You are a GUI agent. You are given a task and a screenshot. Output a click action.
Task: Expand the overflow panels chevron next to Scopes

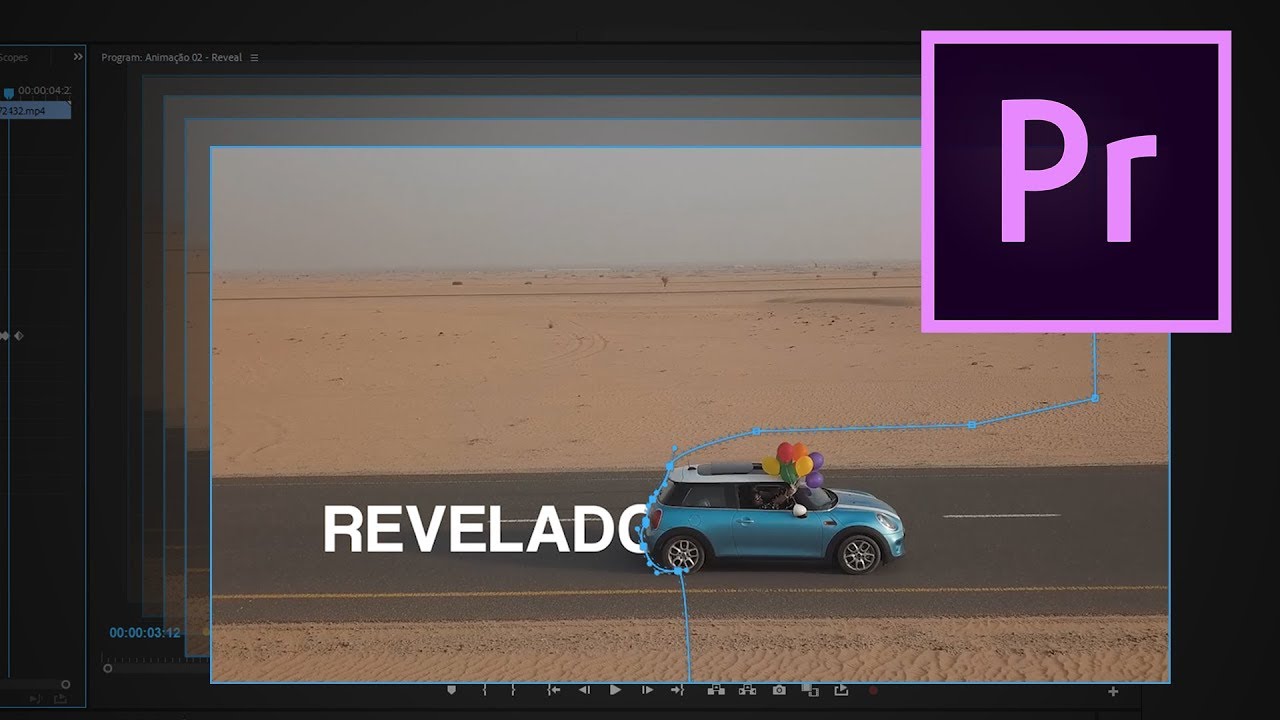pos(78,57)
